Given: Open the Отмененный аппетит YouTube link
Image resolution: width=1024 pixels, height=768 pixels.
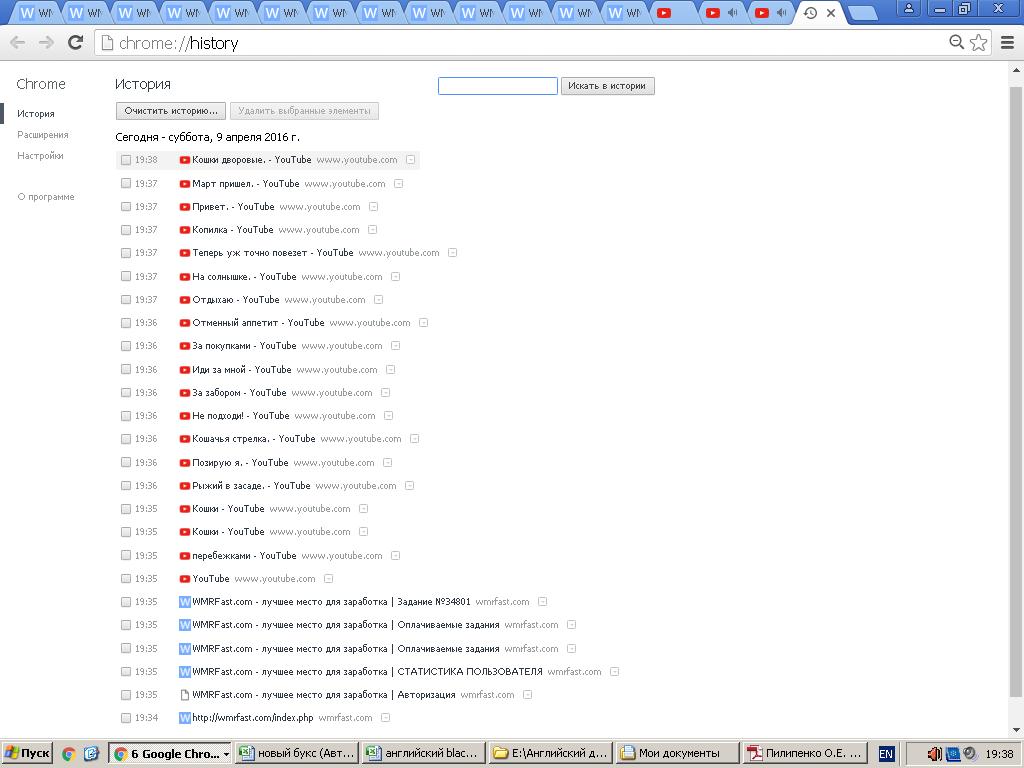Looking at the screenshot, I should click(259, 323).
